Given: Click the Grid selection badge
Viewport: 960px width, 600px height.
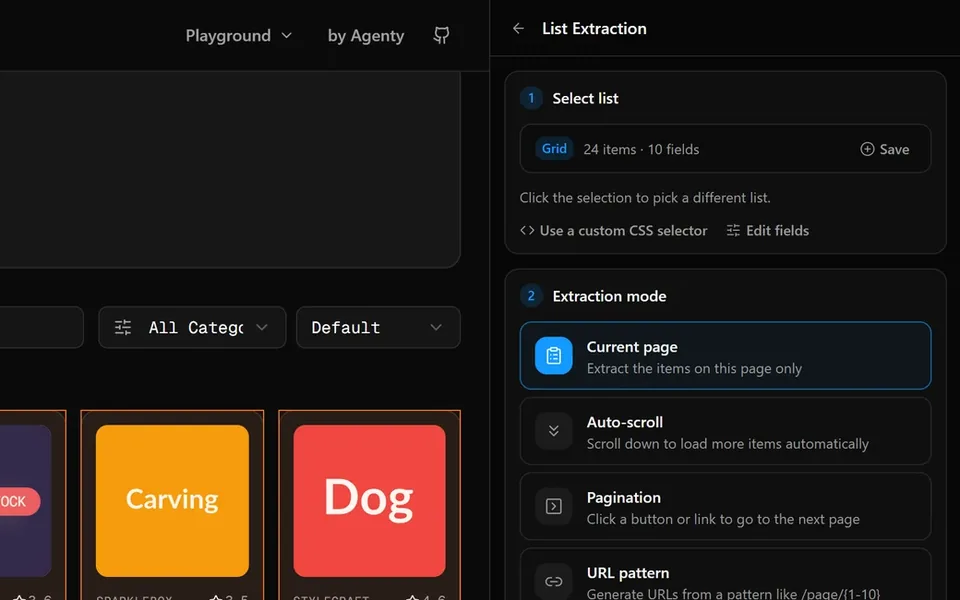Looking at the screenshot, I should coord(554,148).
